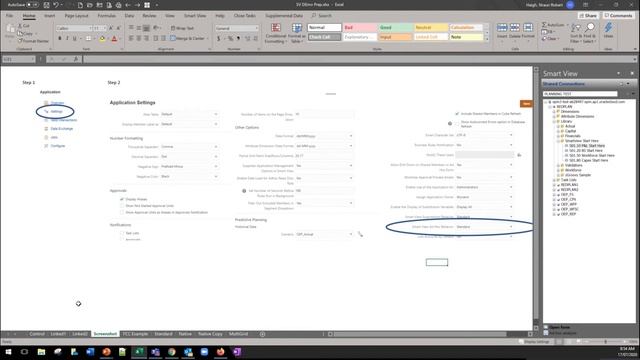
Task: Open the File tab
Action: tap(9, 16)
